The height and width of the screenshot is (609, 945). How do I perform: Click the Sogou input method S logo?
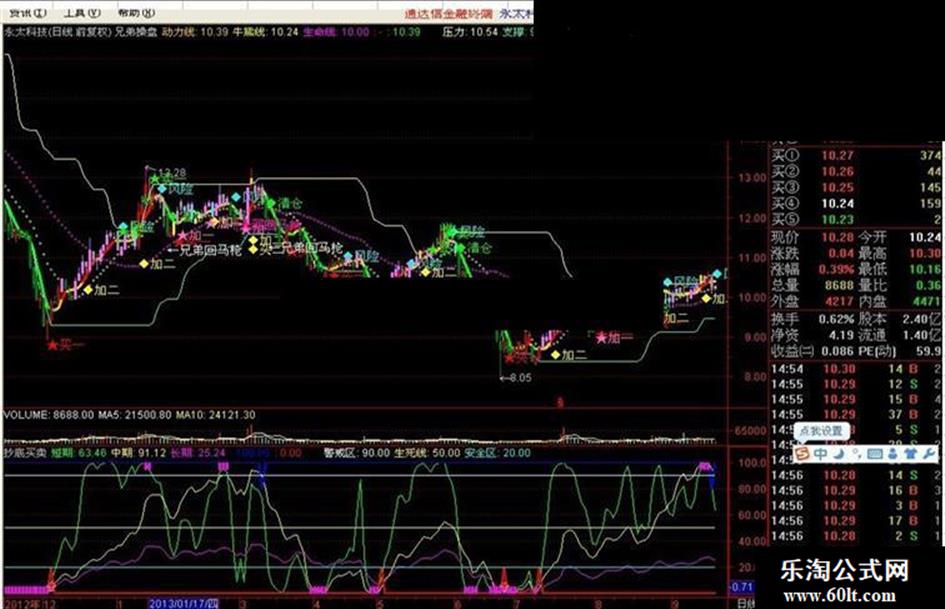(802, 453)
